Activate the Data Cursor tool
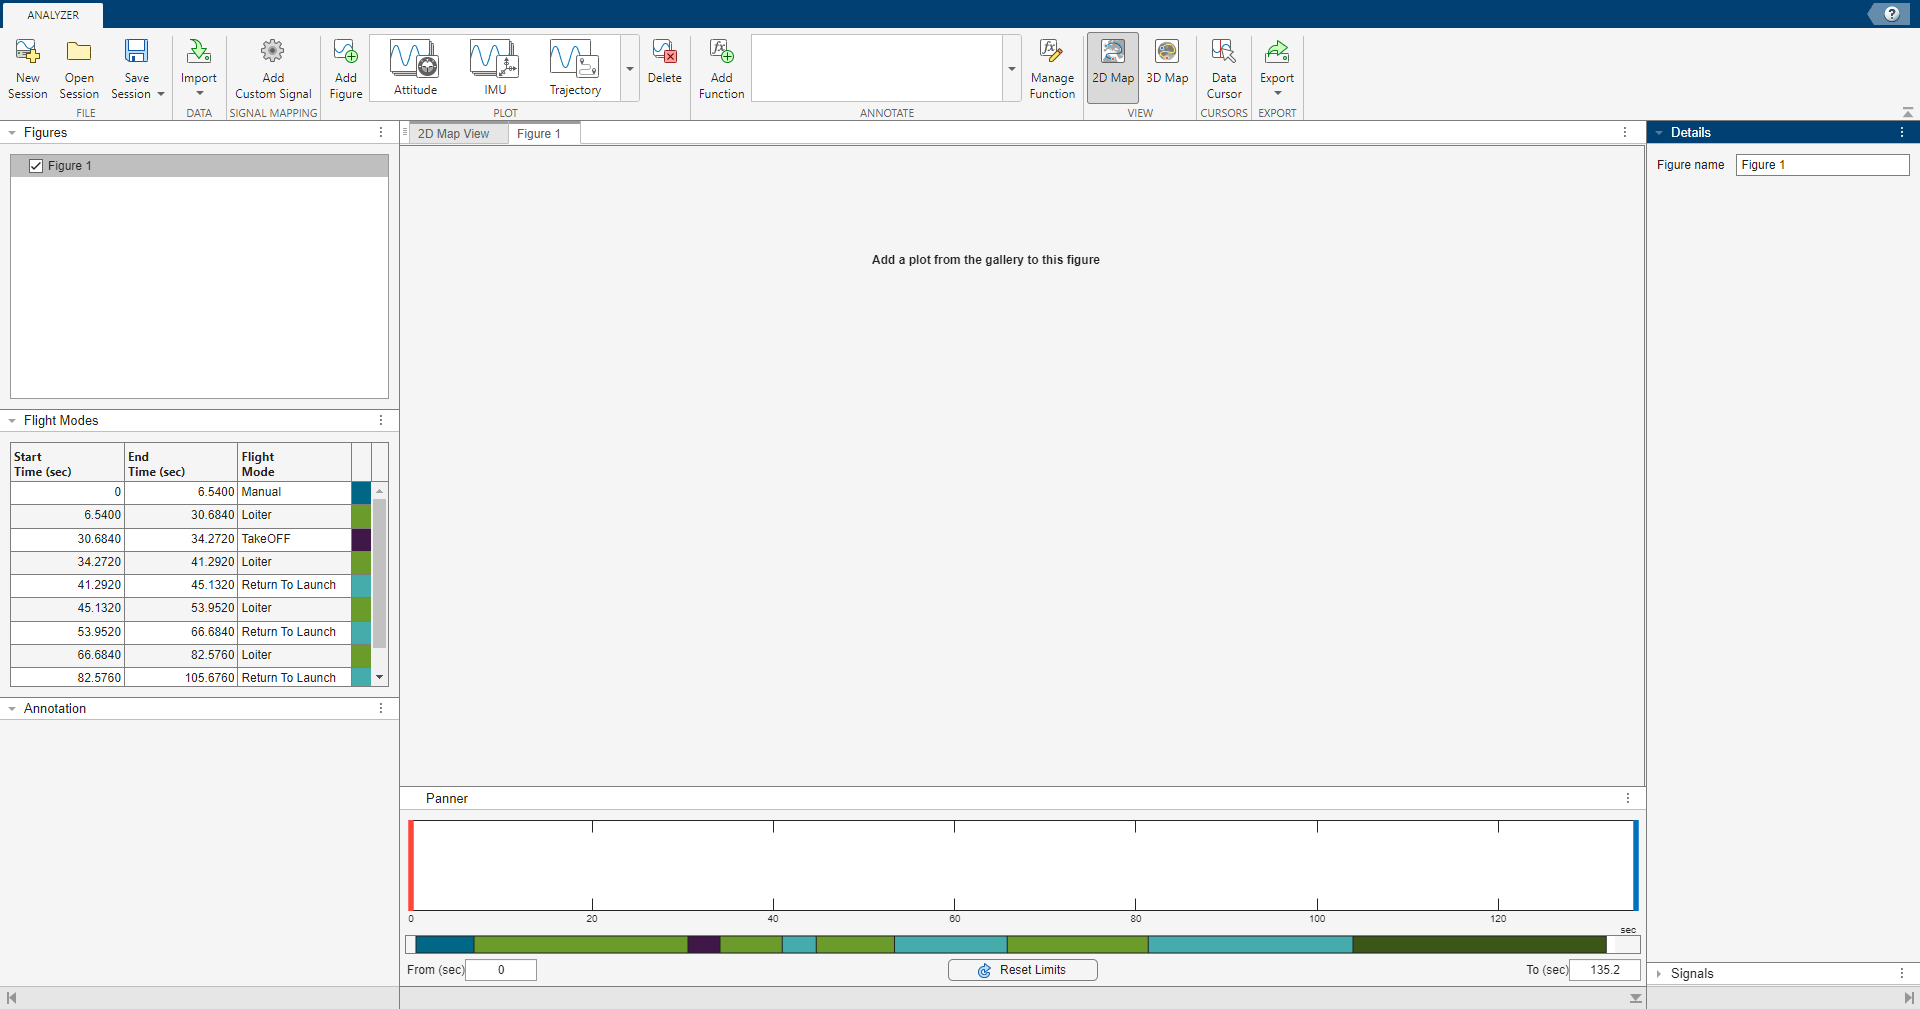 click(x=1223, y=65)
